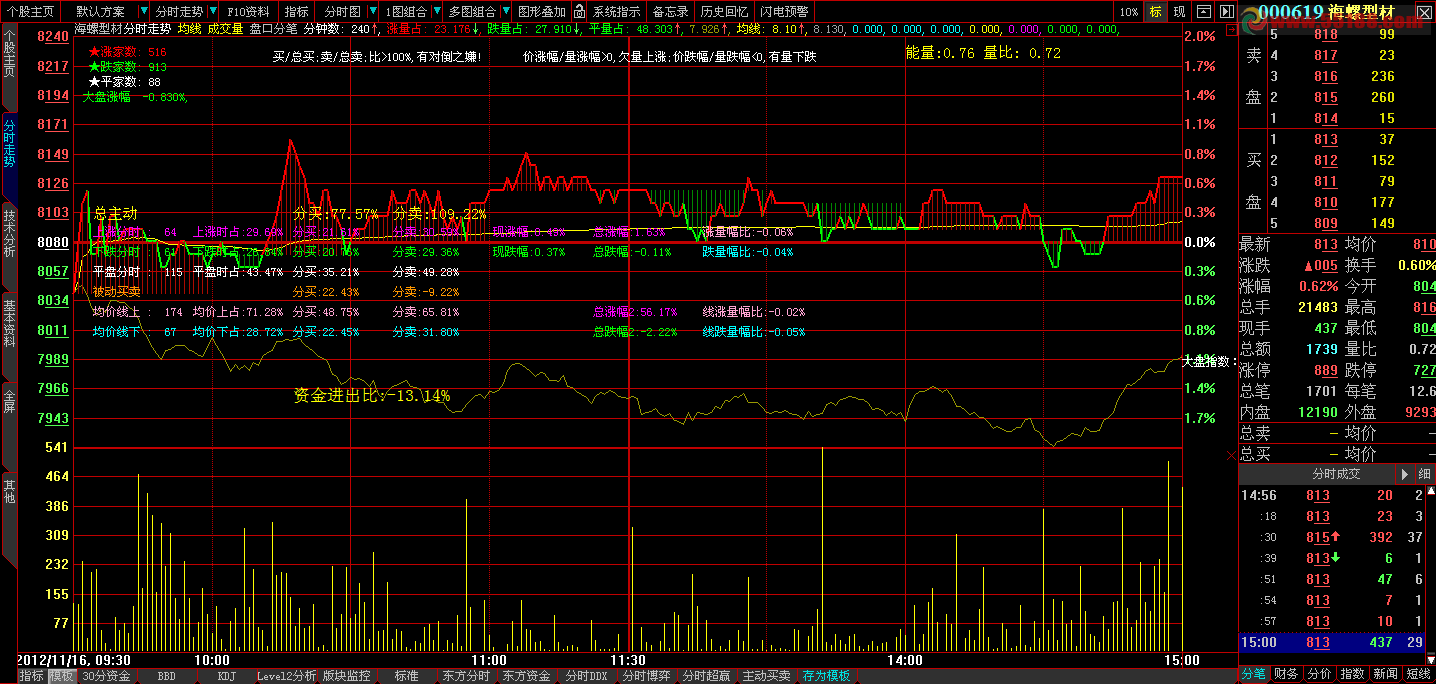Click the 10% scale button
Image resolution: width=1436 pixels, height=684 pixels.
pos(1129,11)
